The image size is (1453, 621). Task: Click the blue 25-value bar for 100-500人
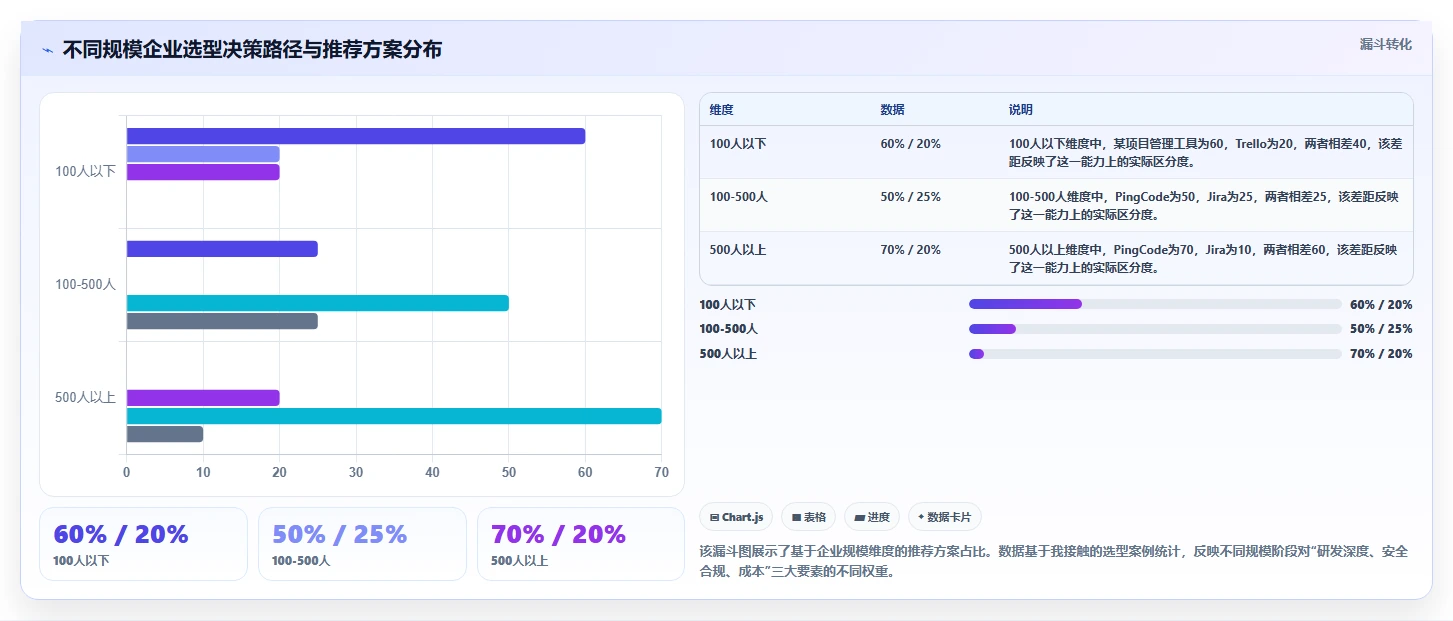(x=222, y=249)
